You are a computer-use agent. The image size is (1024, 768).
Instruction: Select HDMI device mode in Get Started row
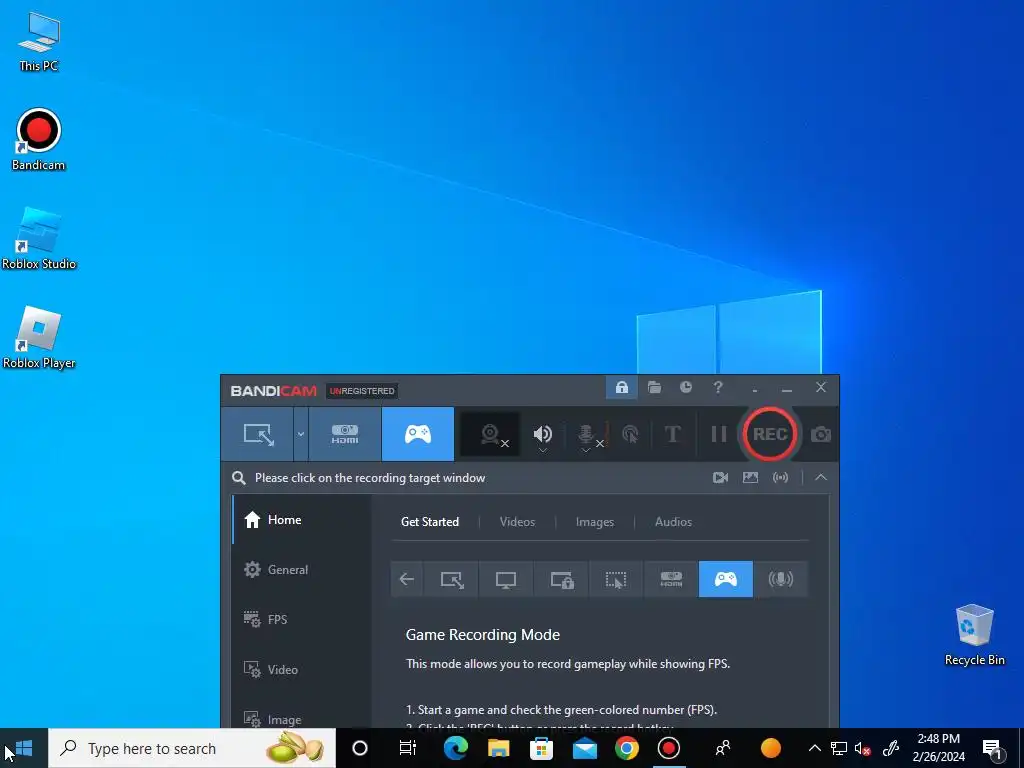pos(671,579)
